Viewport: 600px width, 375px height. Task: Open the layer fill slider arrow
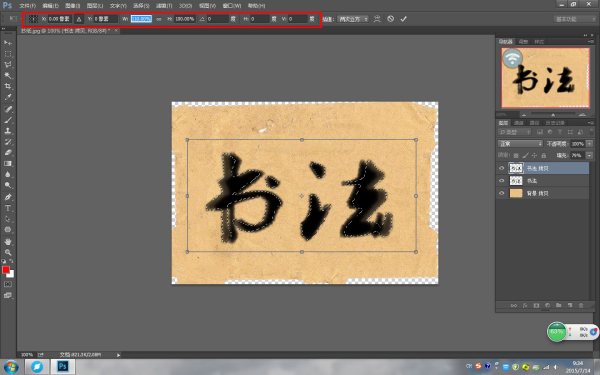point(589,155)
